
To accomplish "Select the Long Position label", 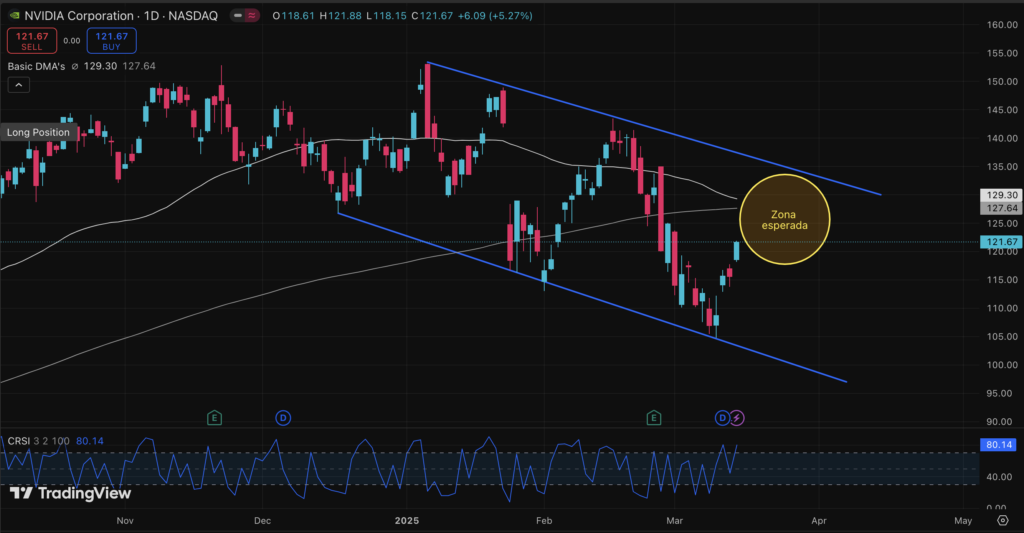I will pos(39,132).
